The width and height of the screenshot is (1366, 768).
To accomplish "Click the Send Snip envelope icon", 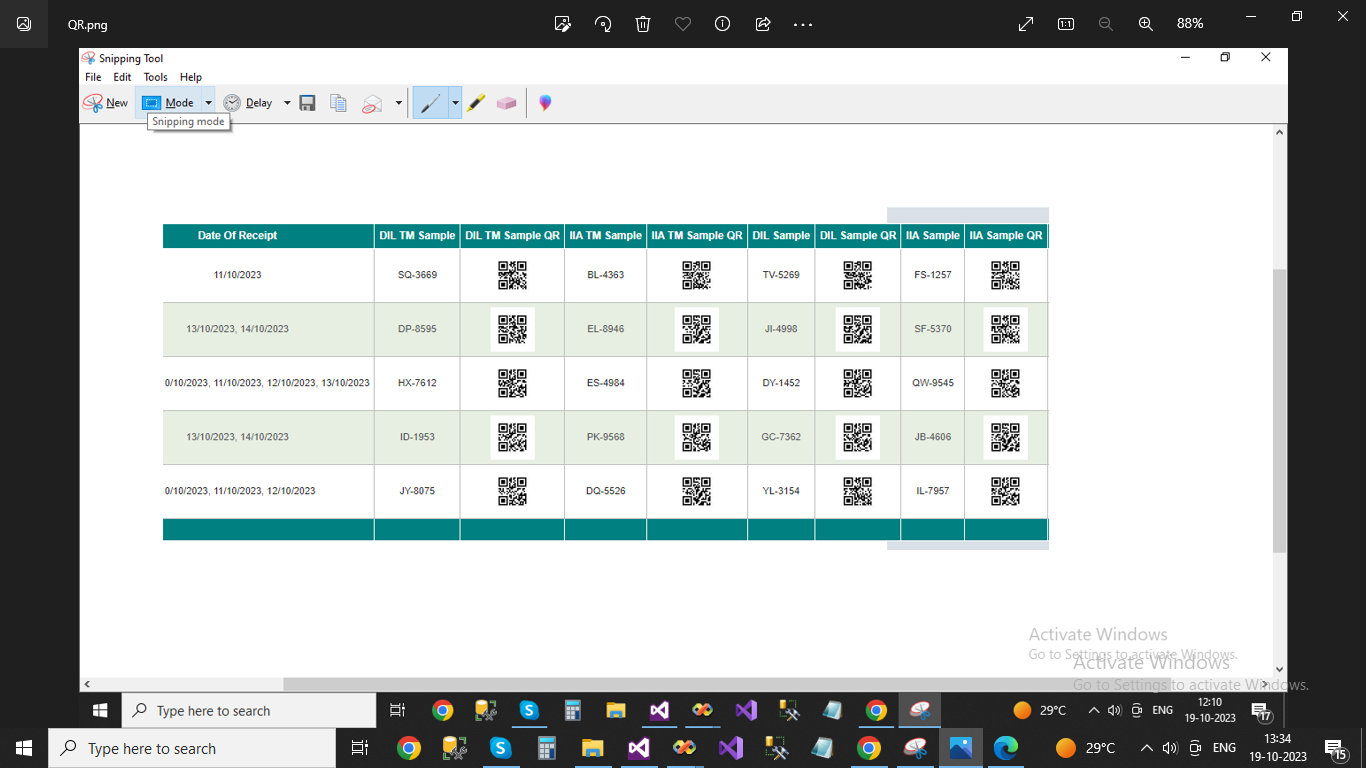I will click(372, 103).
